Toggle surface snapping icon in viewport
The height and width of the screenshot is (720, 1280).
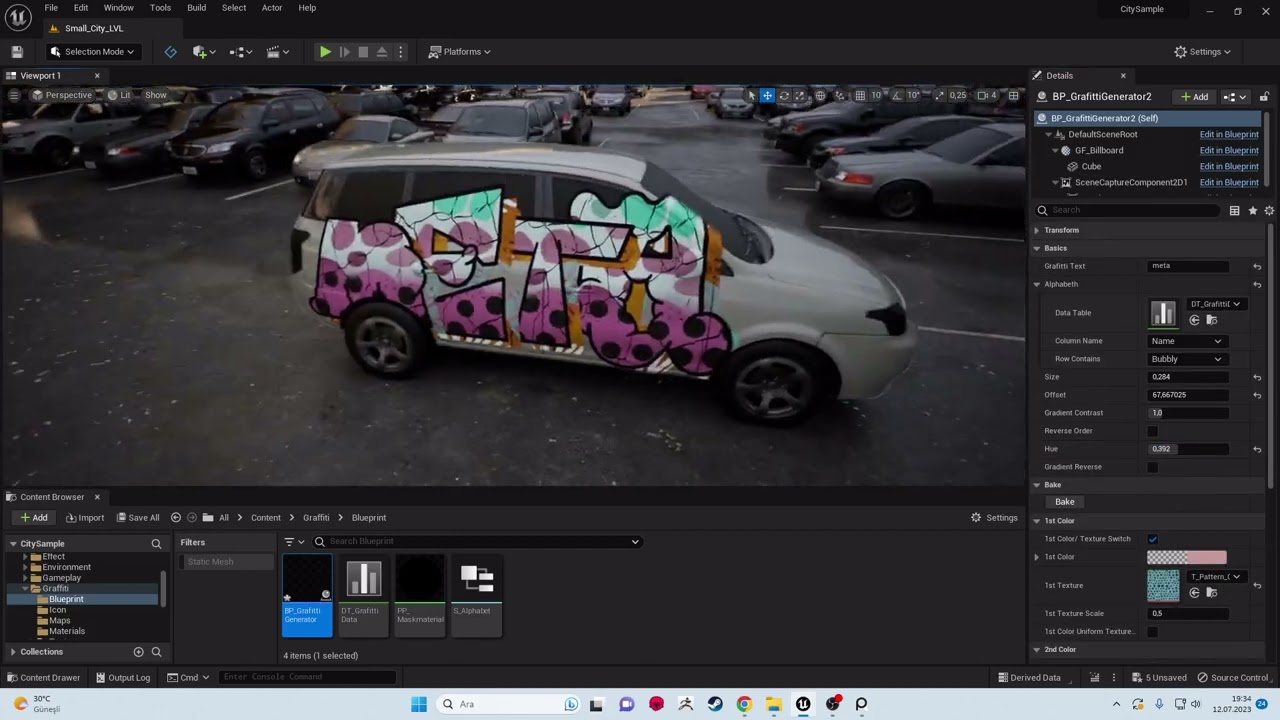(840, 96)
